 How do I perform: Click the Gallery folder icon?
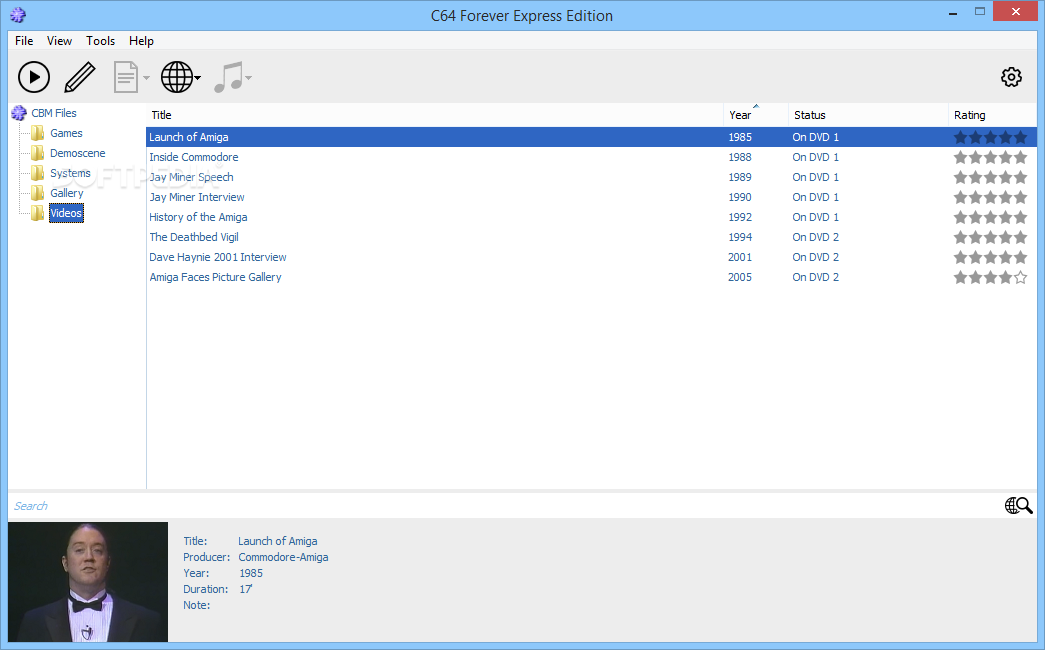[x=38, y=193]
